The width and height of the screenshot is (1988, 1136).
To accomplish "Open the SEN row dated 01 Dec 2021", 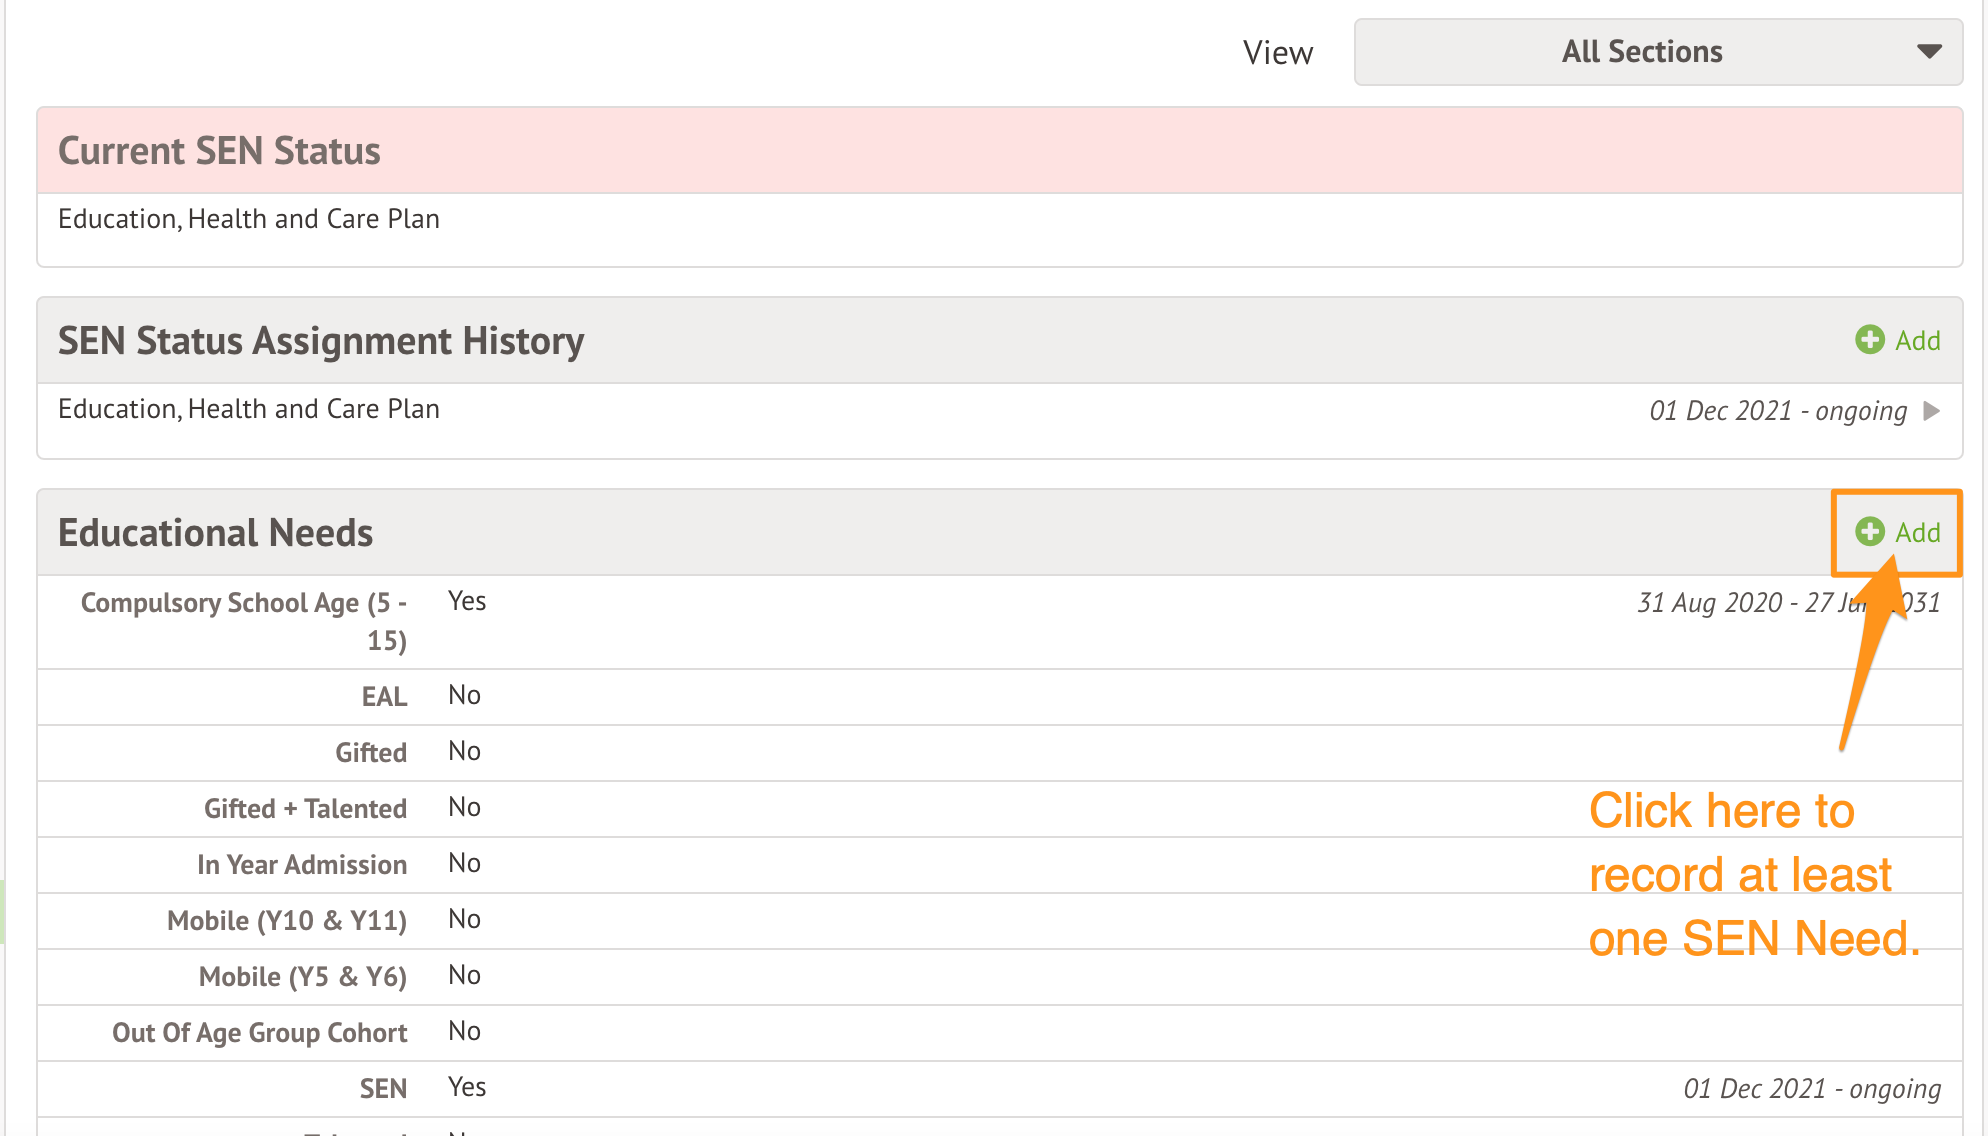I will pos(1000,1089).
